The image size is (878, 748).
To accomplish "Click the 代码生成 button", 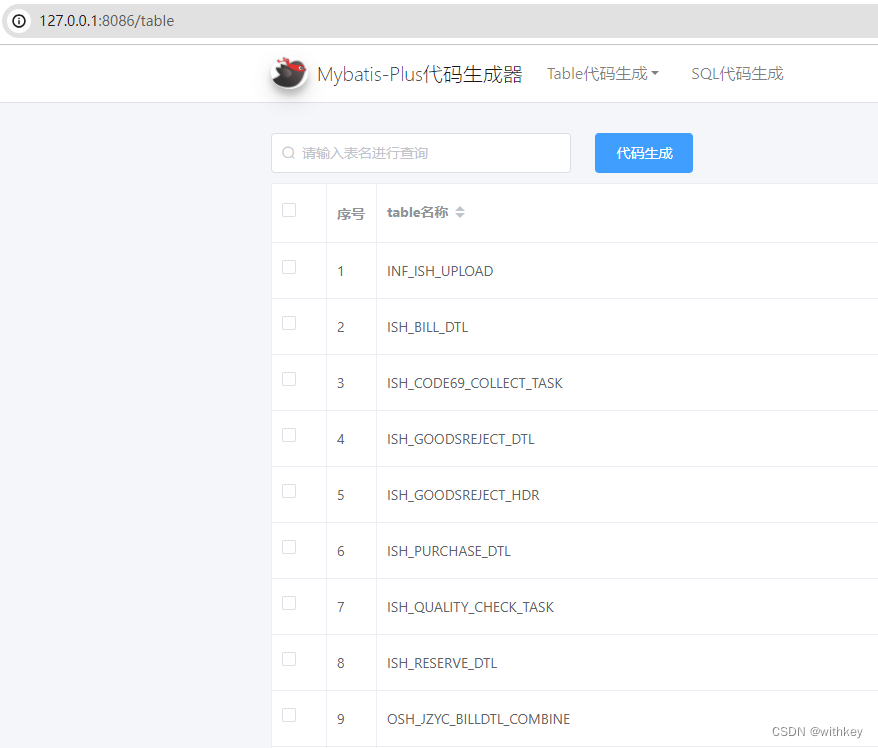I will pyautogui.click(x=643, y=152).
